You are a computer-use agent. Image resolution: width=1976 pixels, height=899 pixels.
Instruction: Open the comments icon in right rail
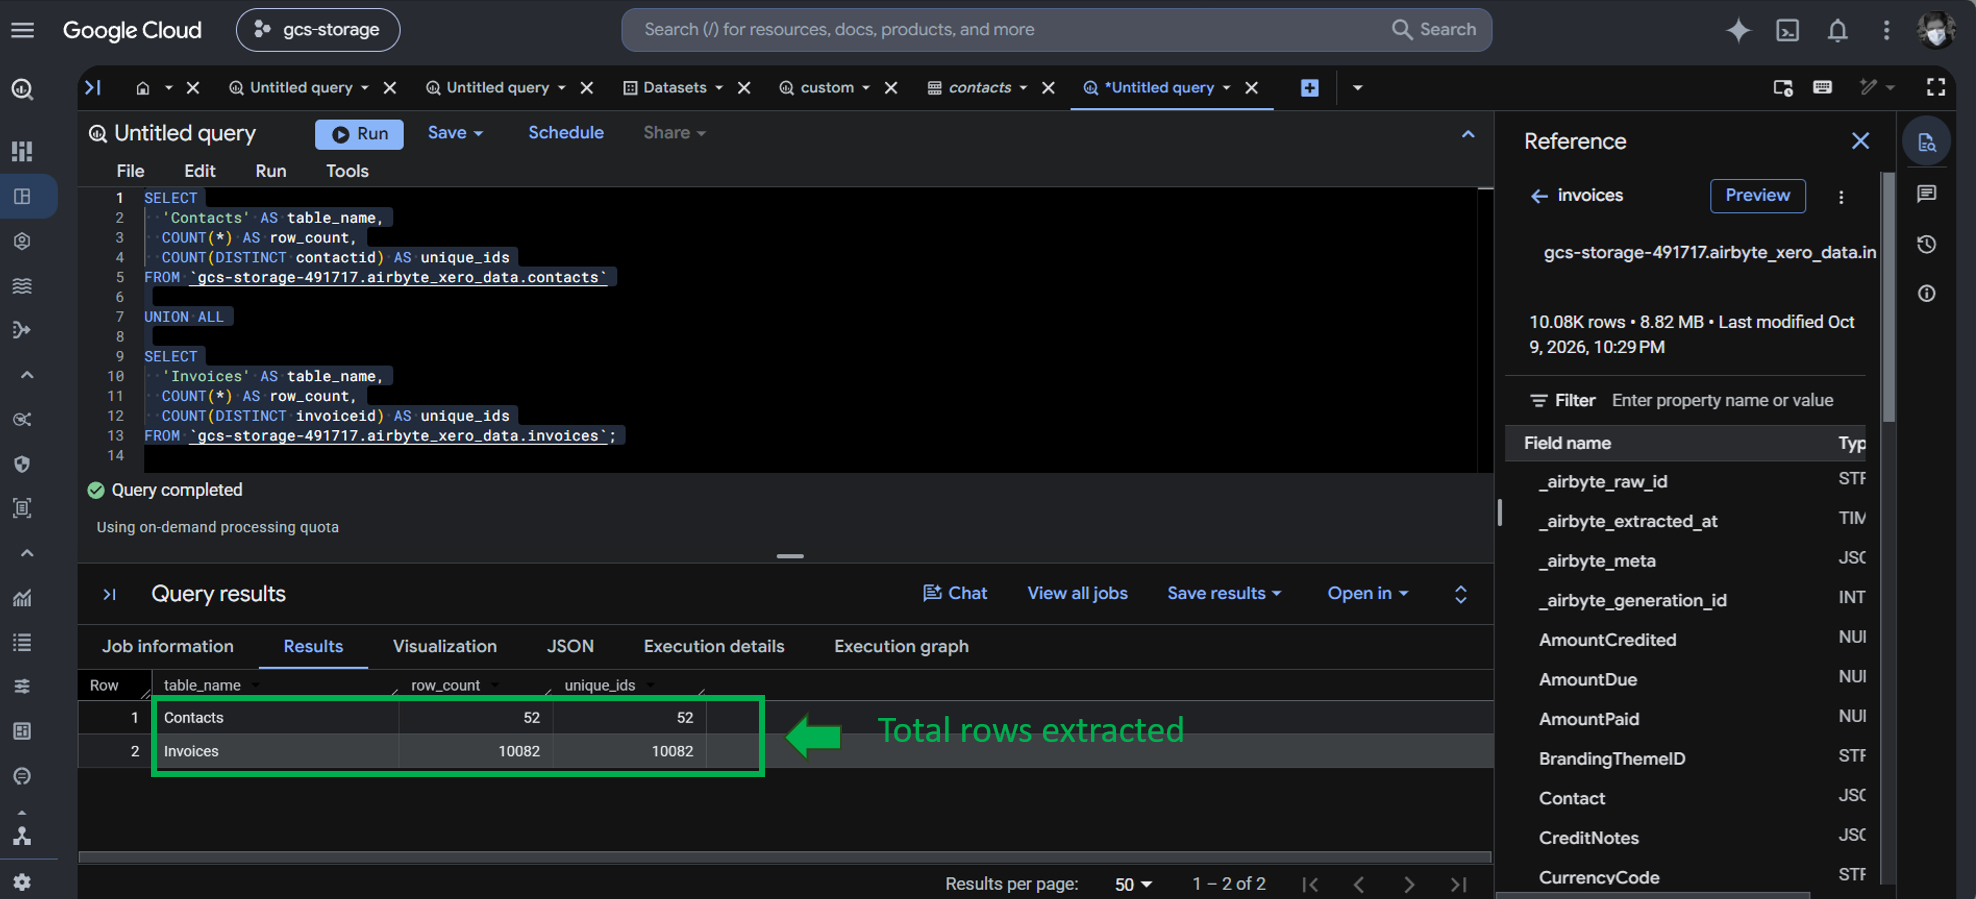1926,194
